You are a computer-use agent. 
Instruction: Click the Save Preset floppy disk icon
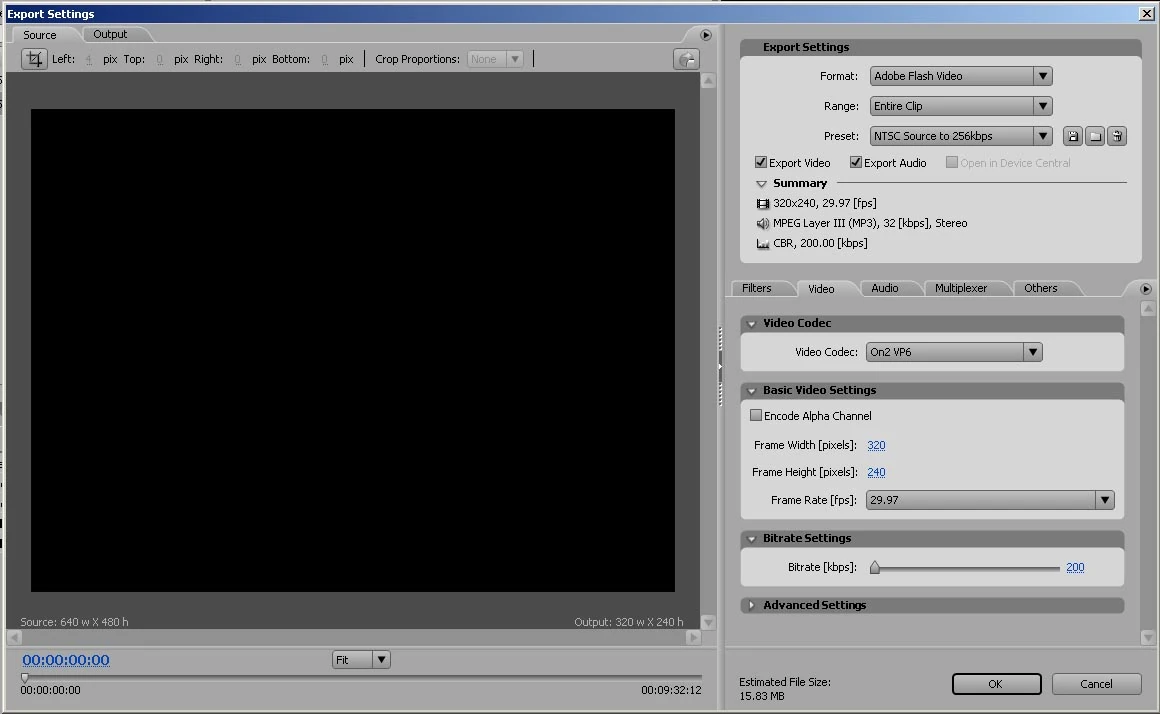pyautogui.click(x=1072, y=137)
